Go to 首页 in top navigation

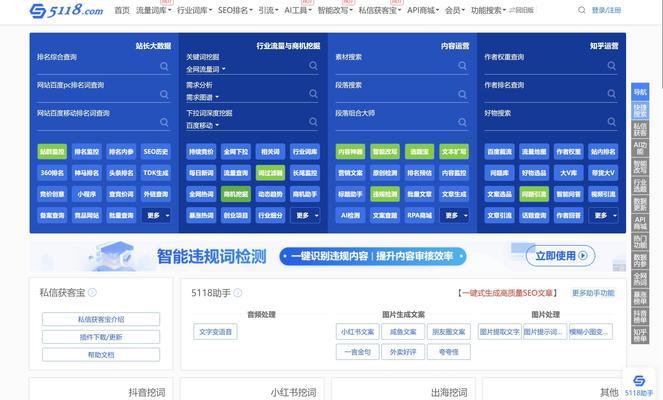click(122, 10)
